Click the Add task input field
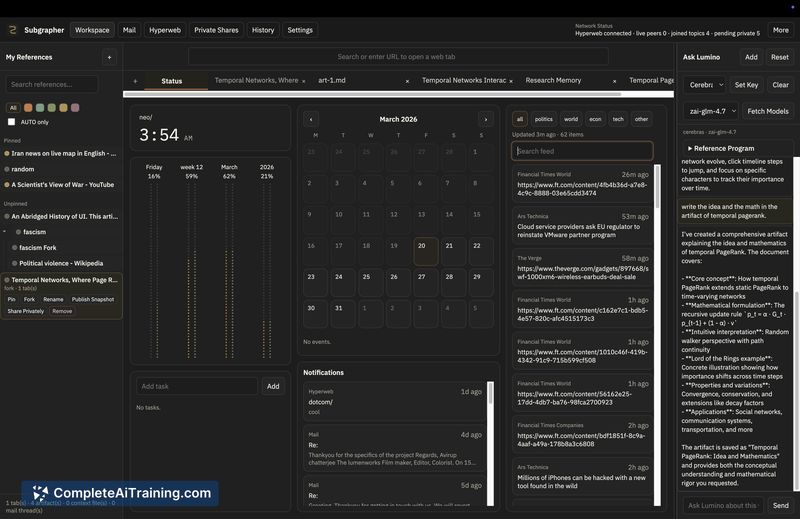The image size is (800, 519). pyautogui.click(x=196, y=386)
